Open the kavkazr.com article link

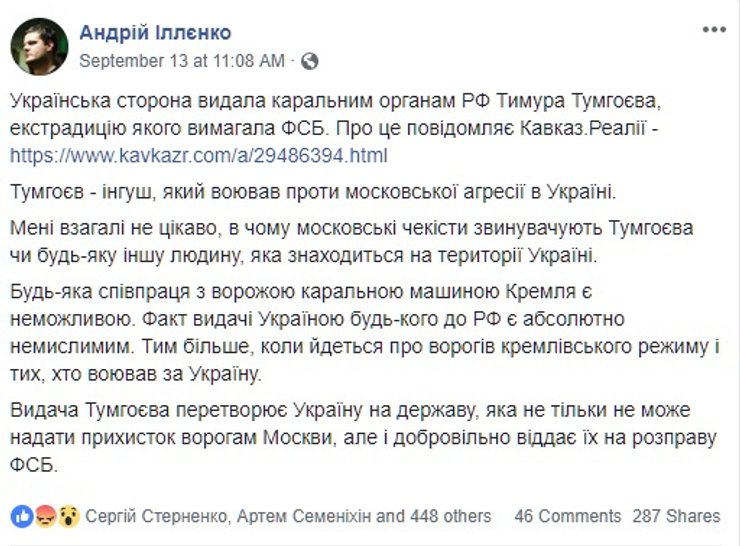click(198, 156)
